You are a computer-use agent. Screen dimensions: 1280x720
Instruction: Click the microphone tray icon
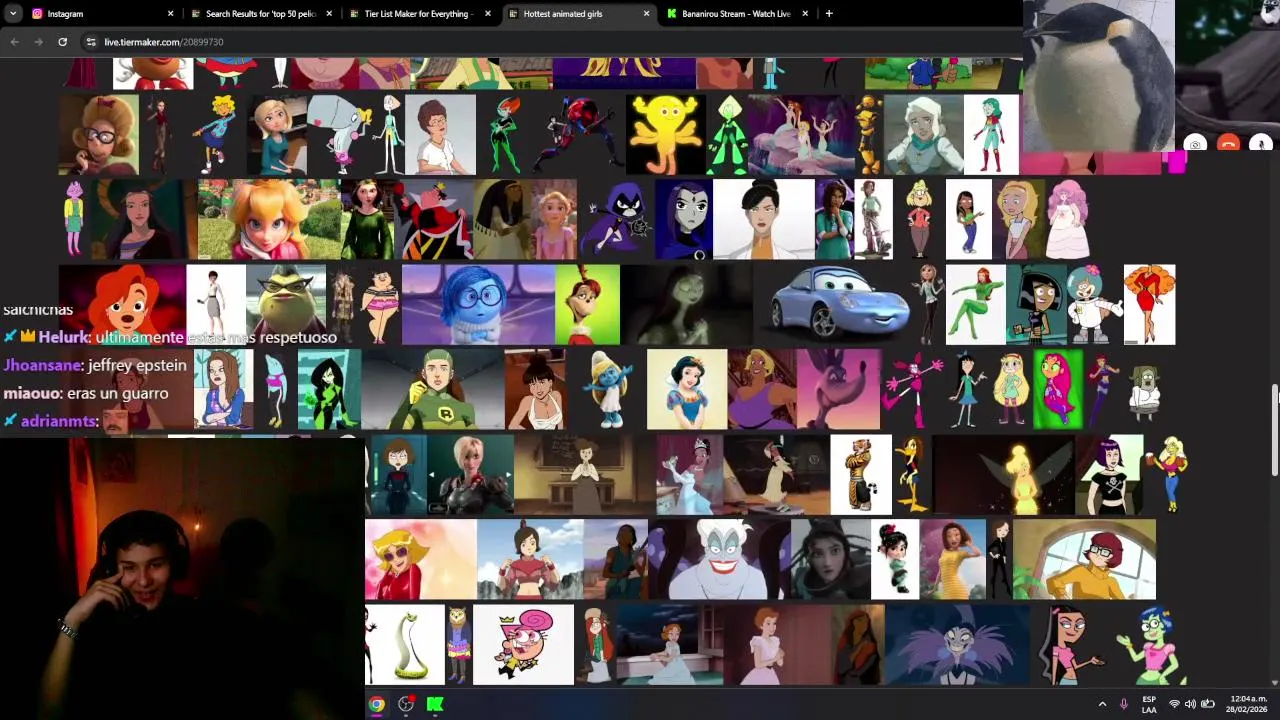point(1124,704)
